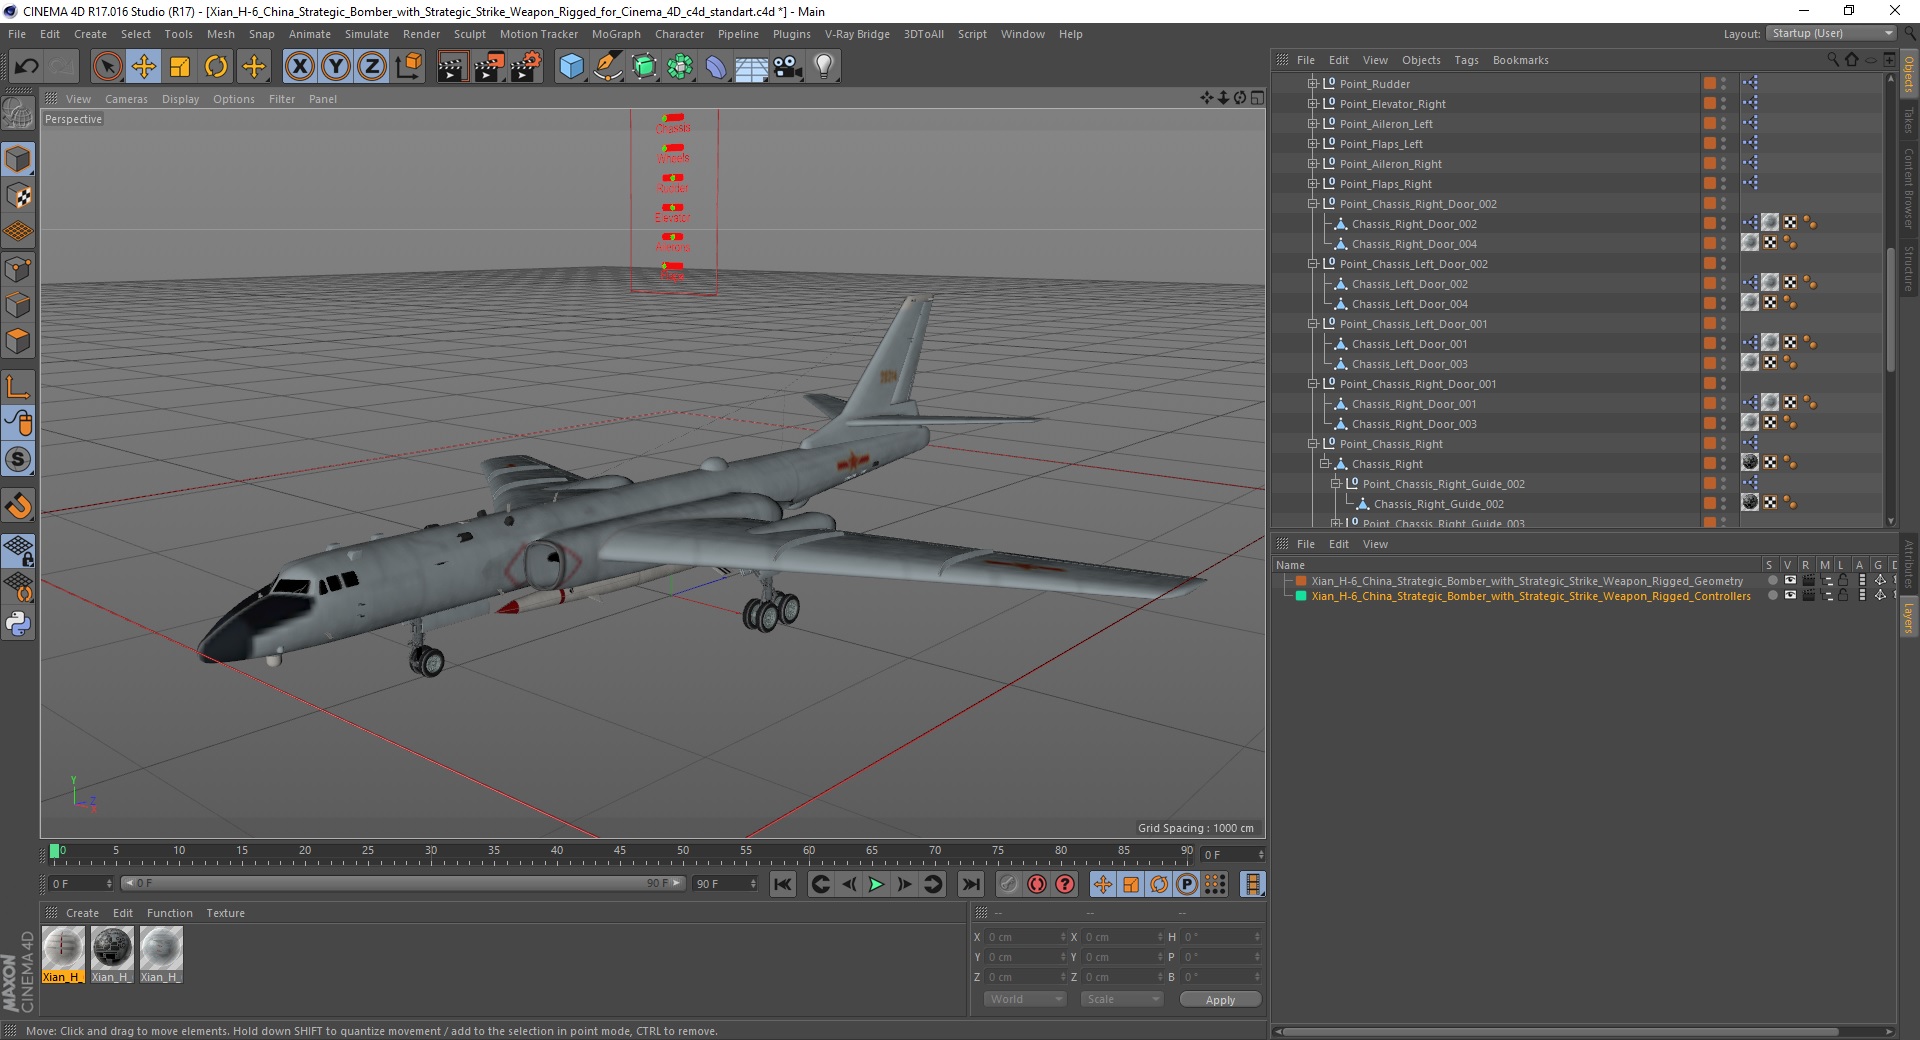The image size is (1920, 1040).
Task: Click the timeline range slider bar
Action: [402, 883]
